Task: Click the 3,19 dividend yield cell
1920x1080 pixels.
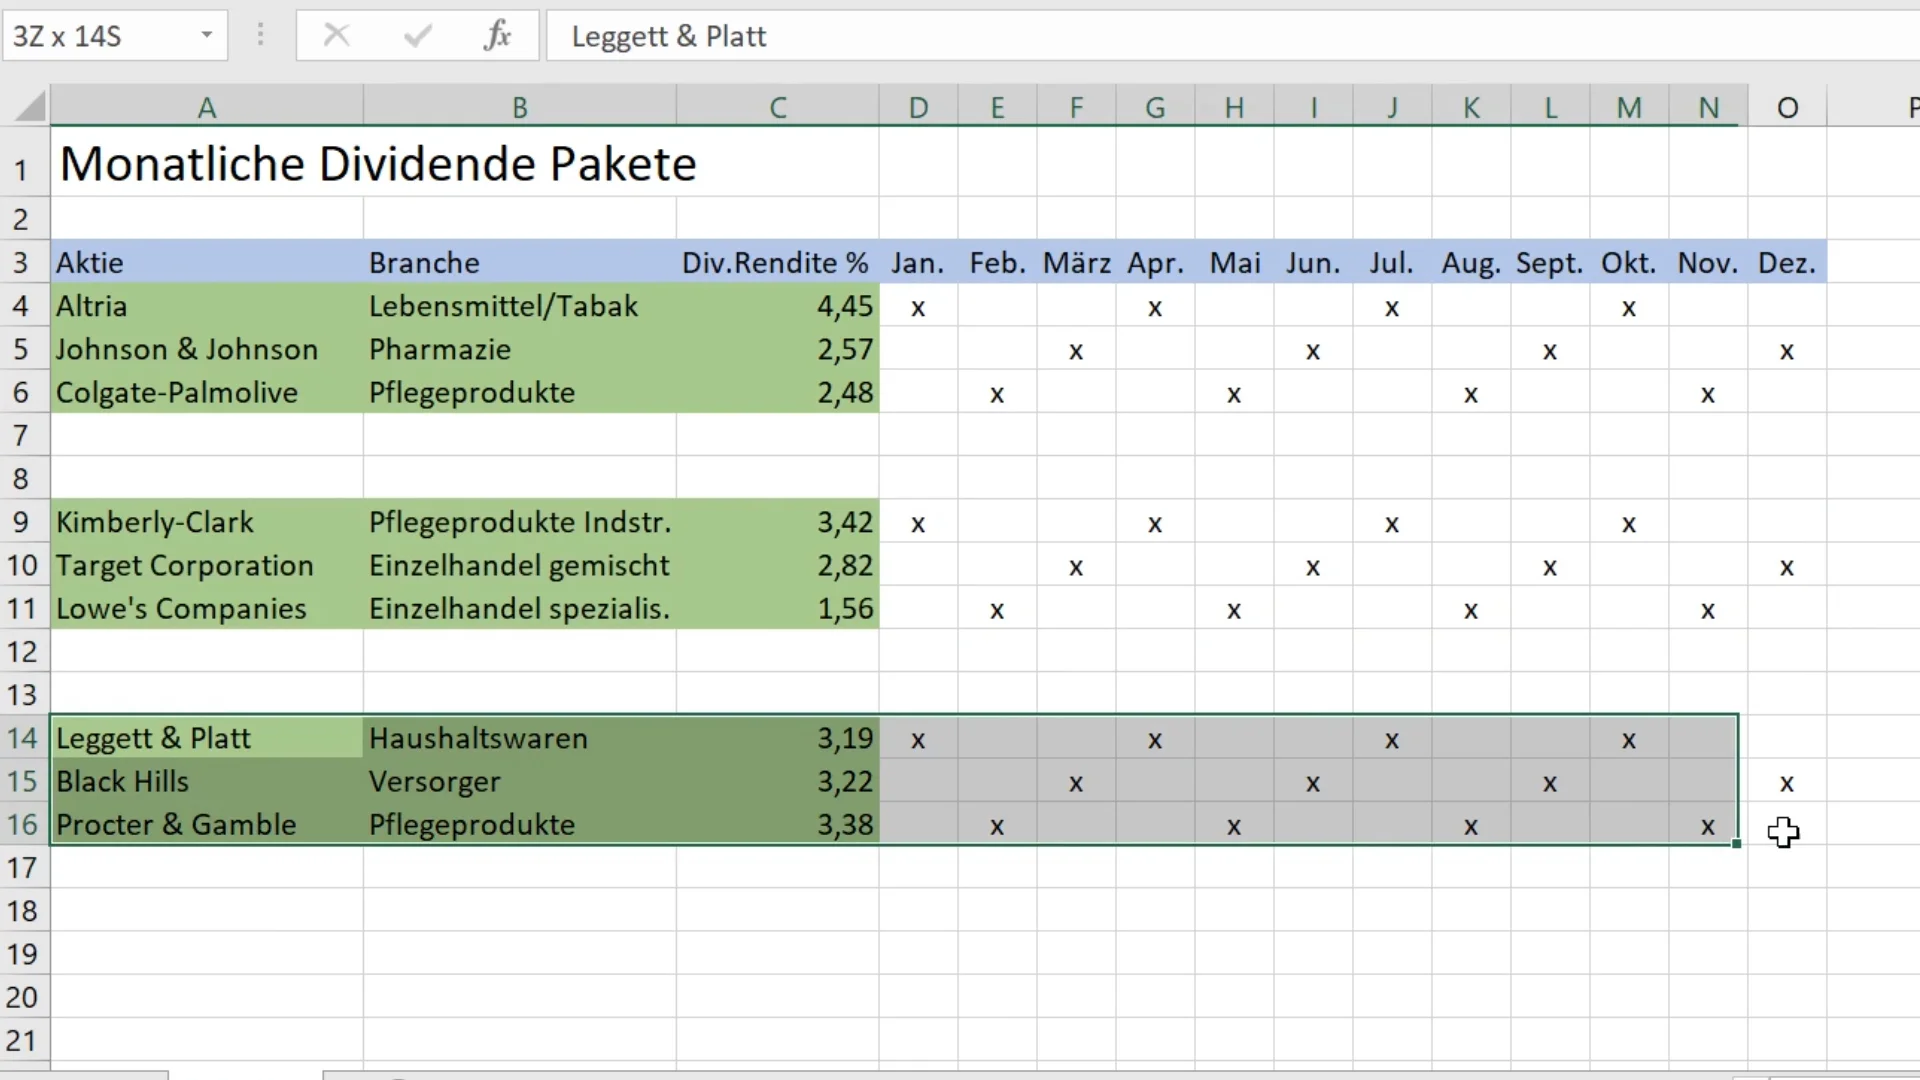Action: (x=778, y=738)
